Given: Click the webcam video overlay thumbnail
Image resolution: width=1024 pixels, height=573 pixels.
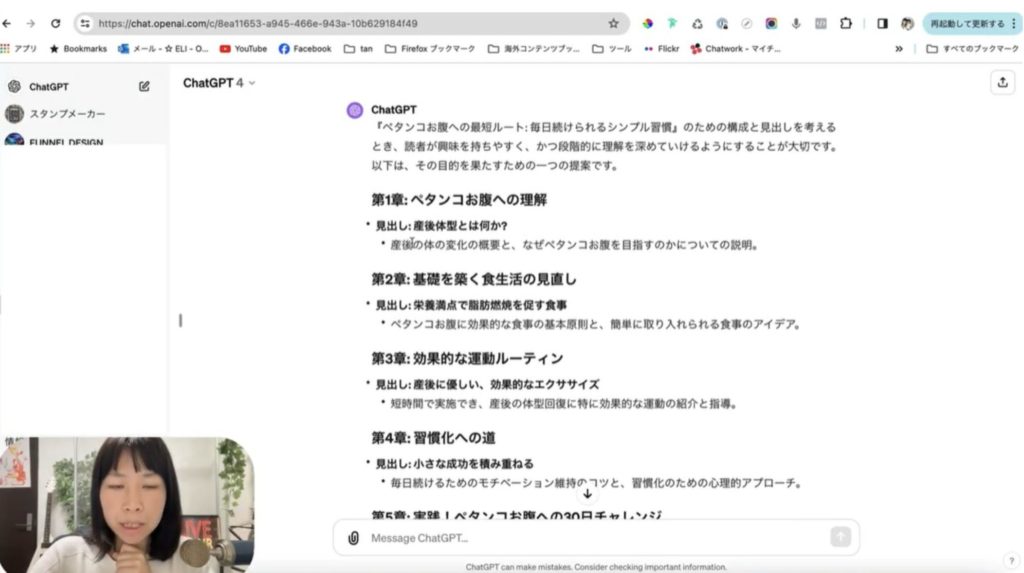Looking at the screenshot, I should [127, 504].
